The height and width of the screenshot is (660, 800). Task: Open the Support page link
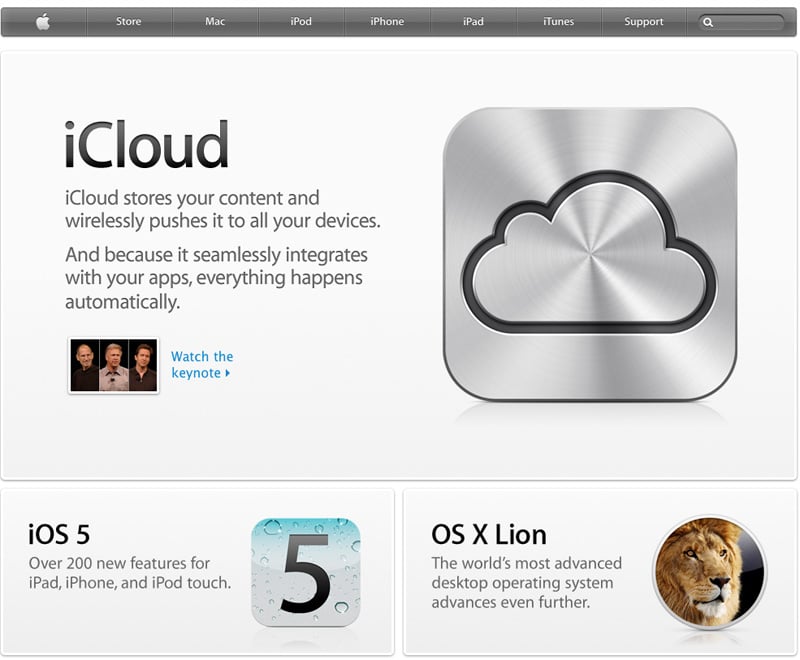click(644, 21)
